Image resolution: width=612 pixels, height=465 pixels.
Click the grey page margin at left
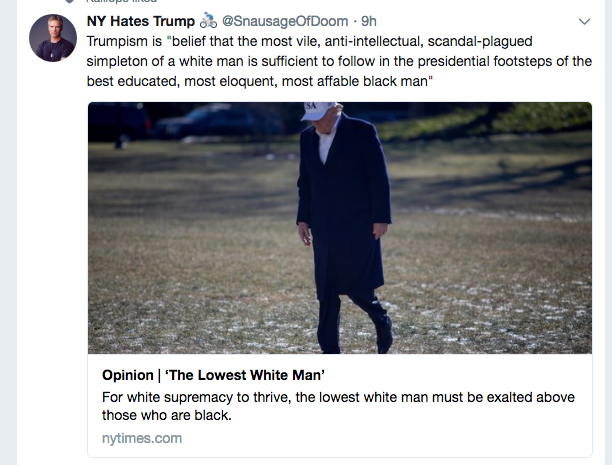pos(8,234)
